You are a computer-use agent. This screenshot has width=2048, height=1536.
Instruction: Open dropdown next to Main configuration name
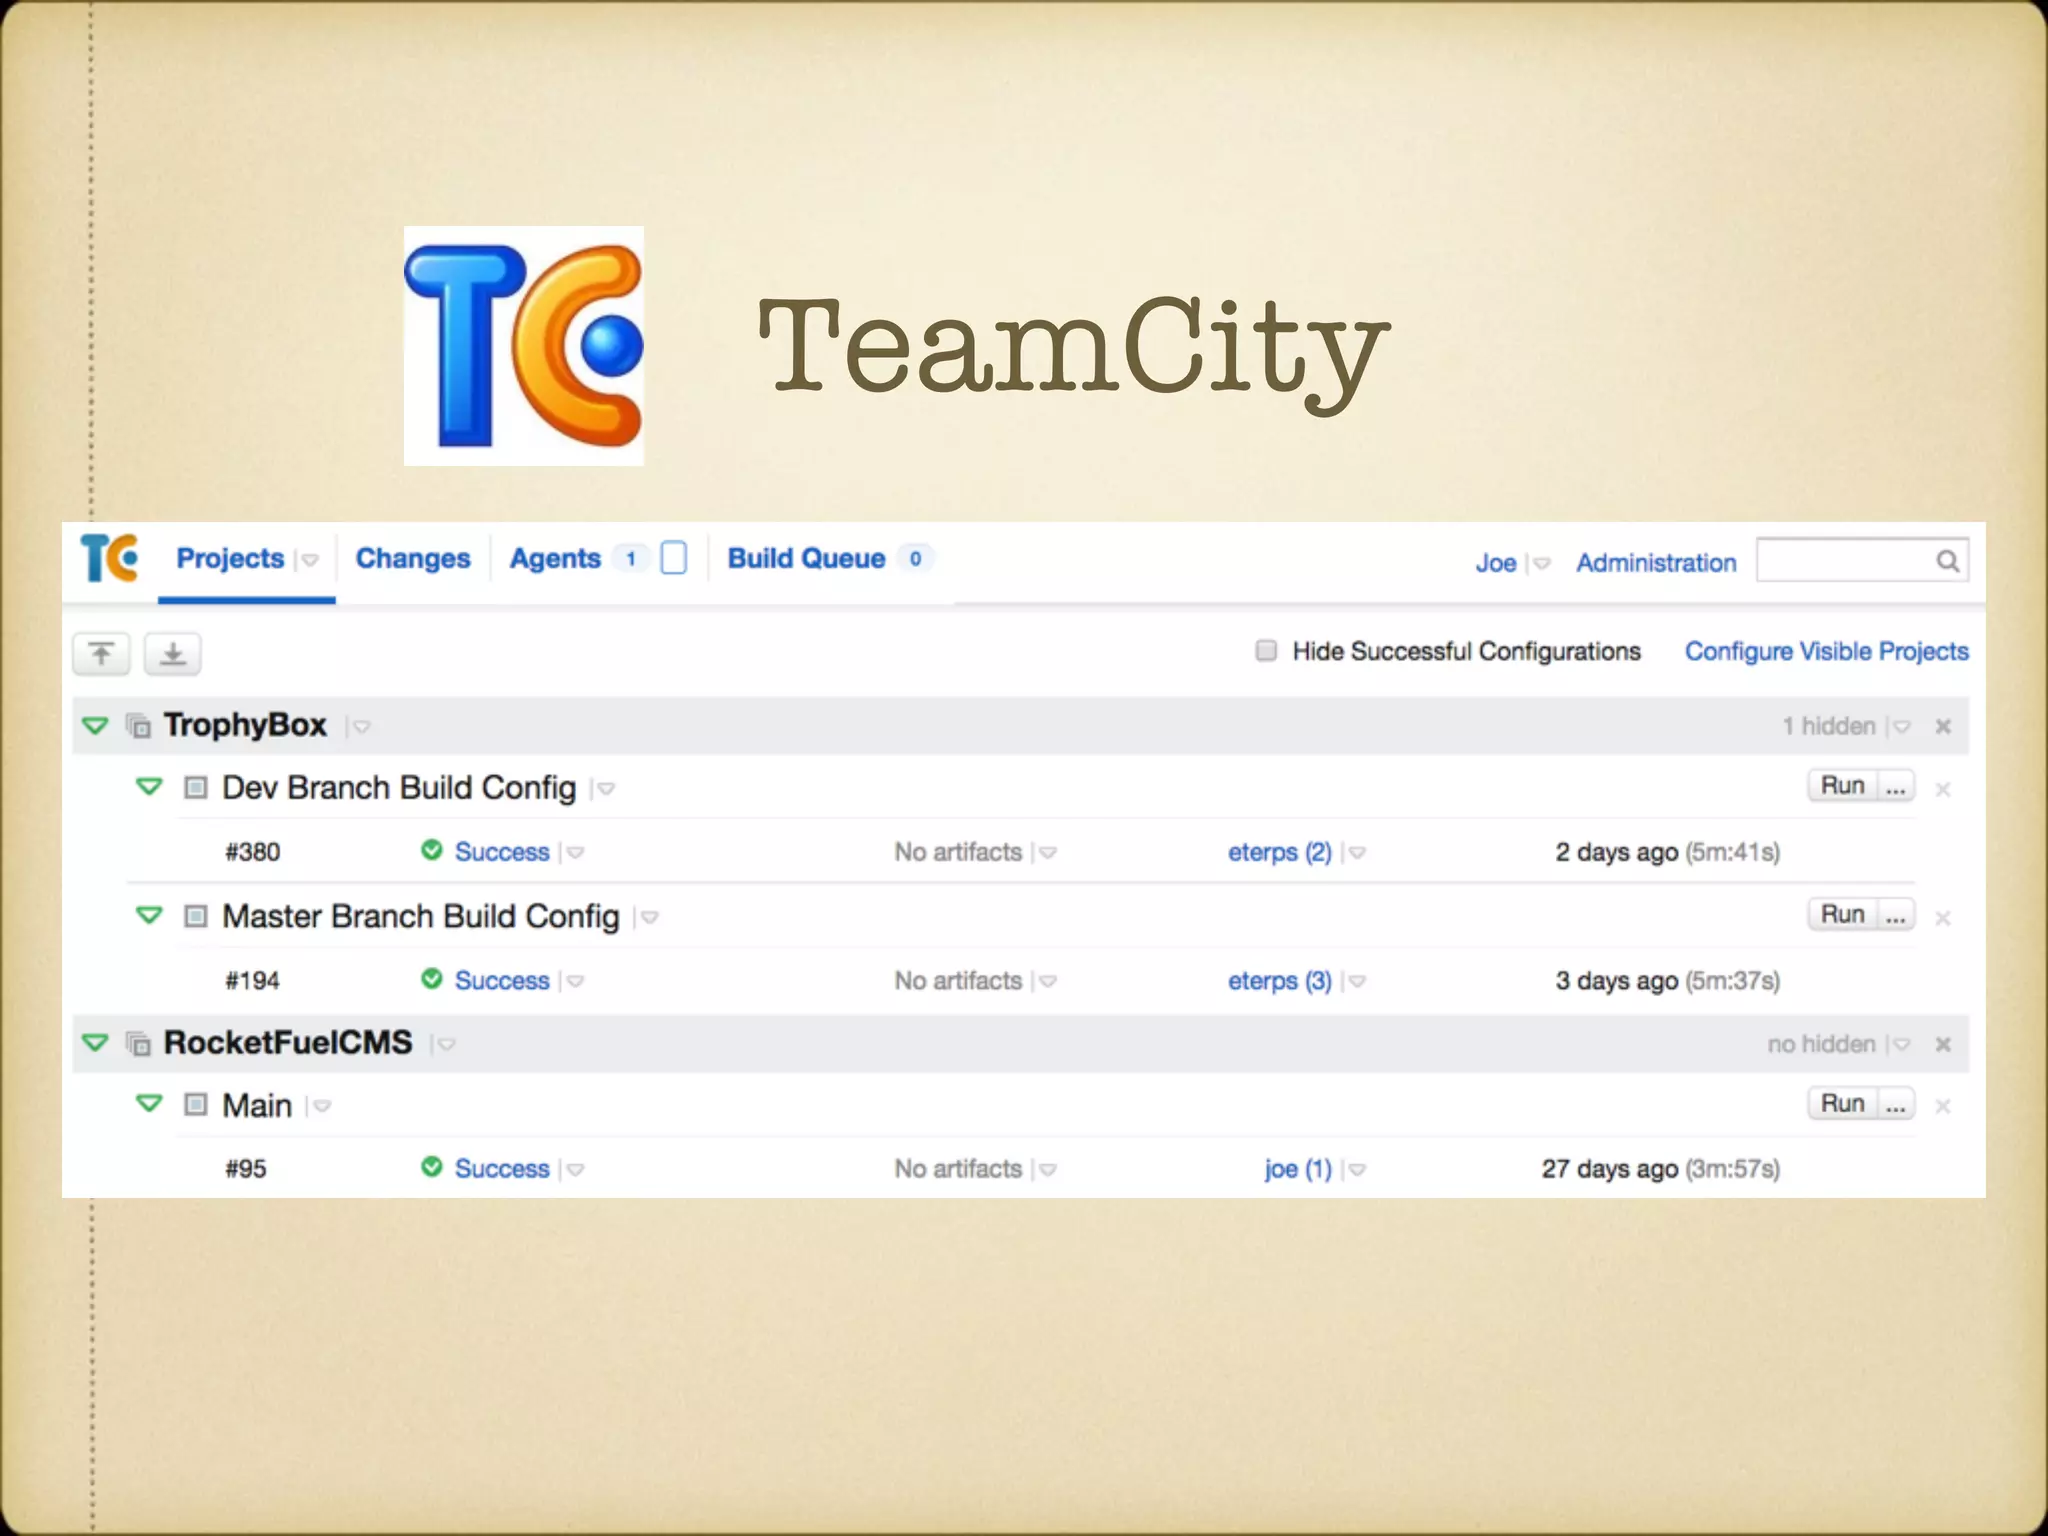pos(322,1107)
